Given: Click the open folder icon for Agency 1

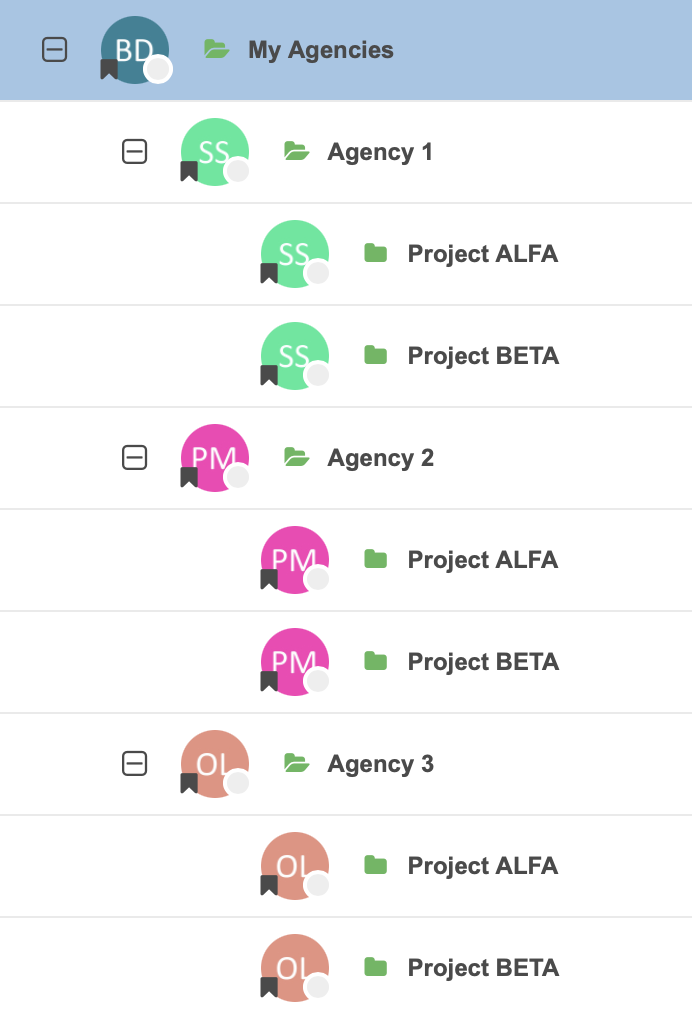Looking at the screenshot, I should tap(296, 151).
